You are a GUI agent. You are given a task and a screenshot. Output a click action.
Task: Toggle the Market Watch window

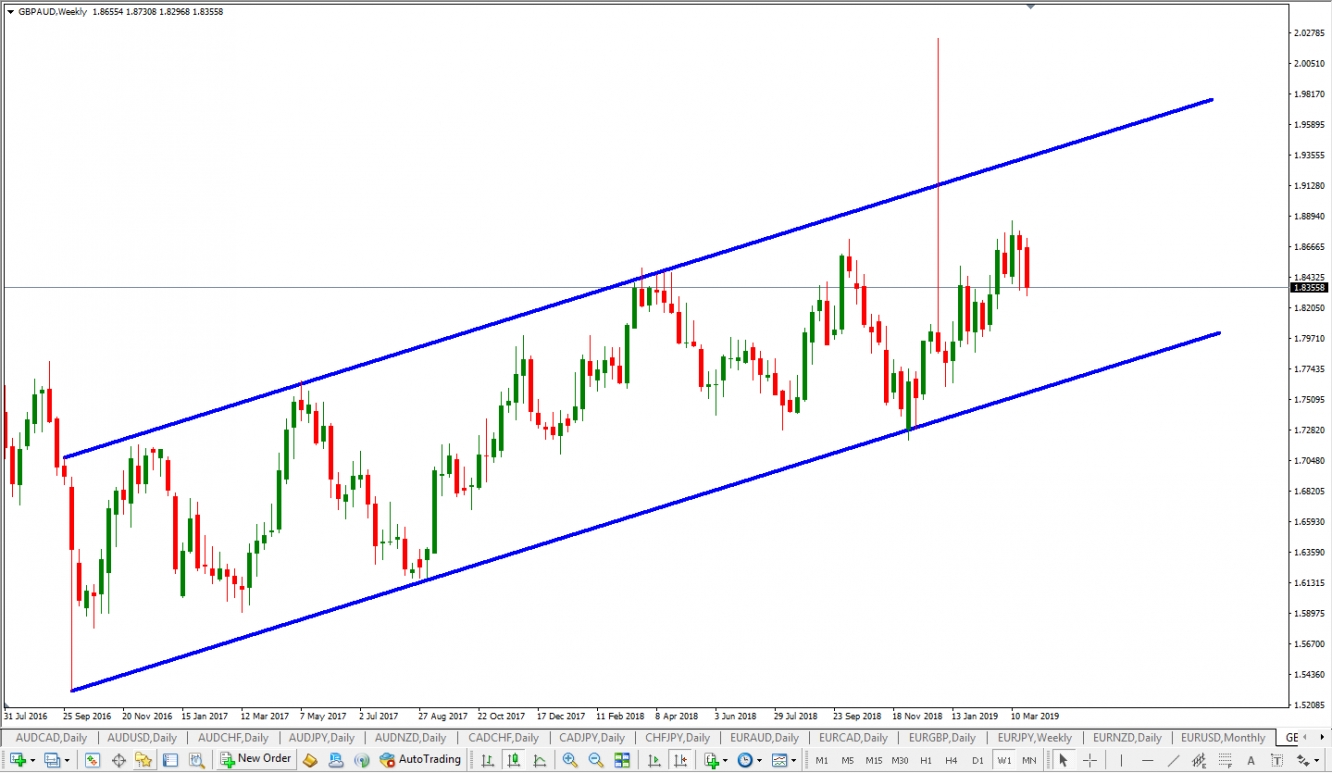pyautogui.click(x=92, y=760)
